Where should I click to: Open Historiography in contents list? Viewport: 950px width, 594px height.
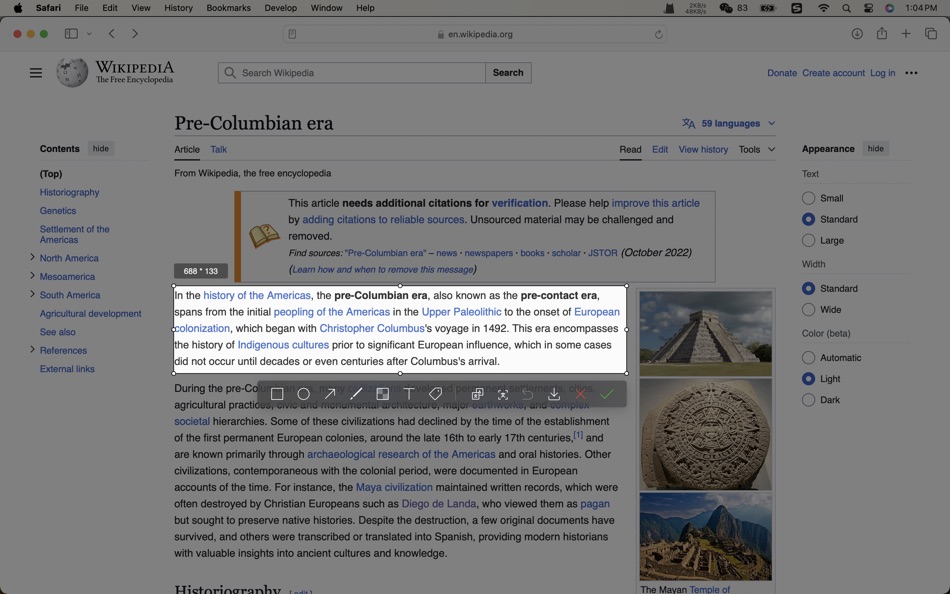[70, 192]
